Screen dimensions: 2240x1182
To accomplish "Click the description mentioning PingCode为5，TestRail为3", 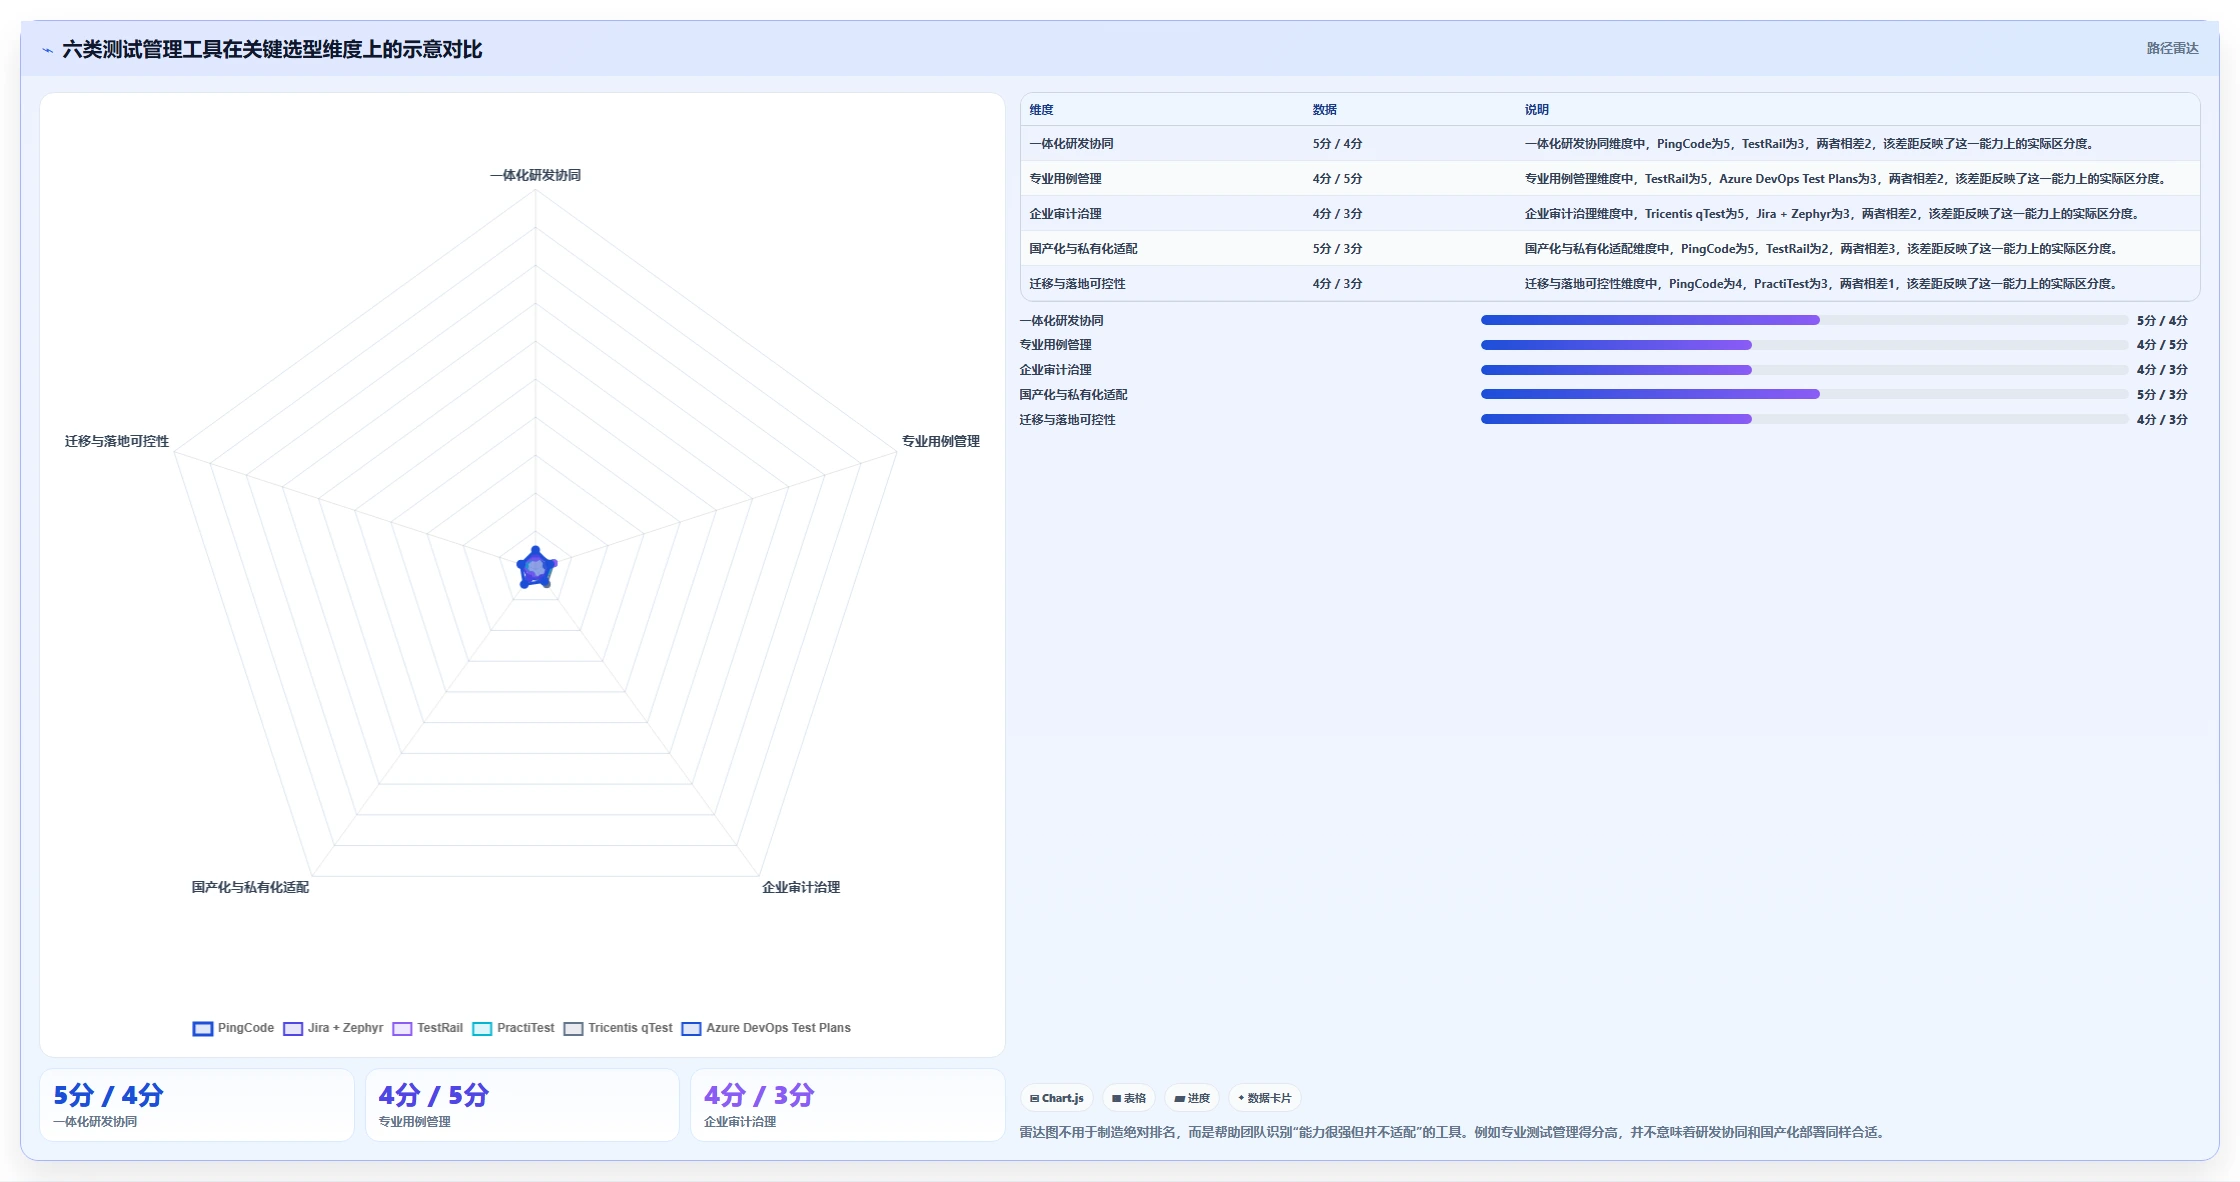I will tap(1809, 144).
